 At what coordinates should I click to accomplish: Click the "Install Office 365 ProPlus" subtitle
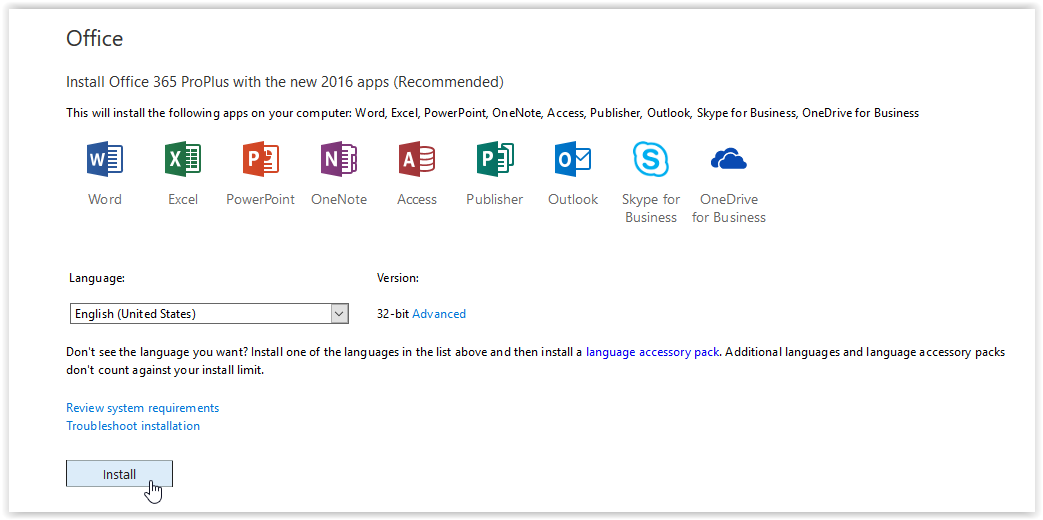[285, 82]
